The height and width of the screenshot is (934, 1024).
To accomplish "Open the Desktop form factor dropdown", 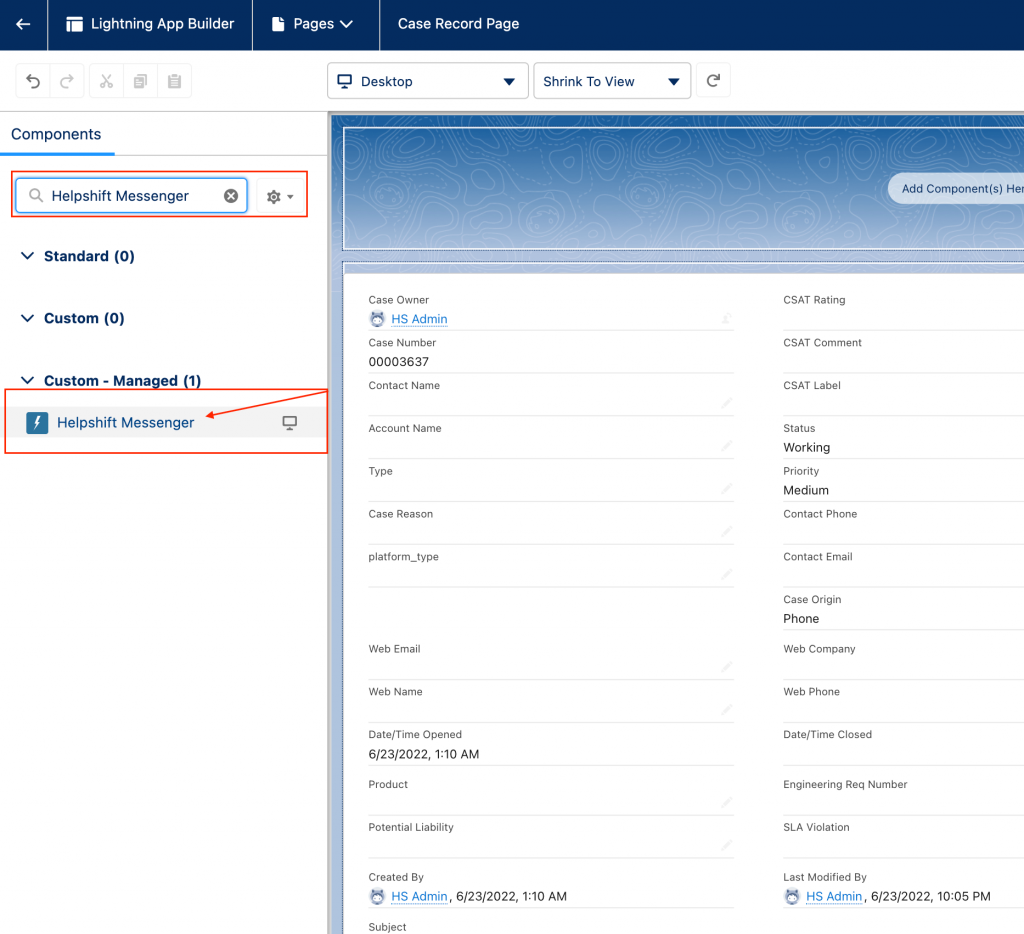I will [x=427, y=81].
